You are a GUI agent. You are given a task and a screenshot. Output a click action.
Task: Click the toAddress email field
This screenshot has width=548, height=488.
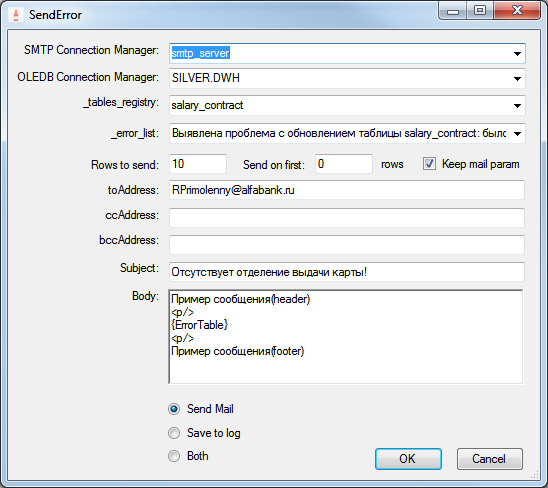pyautogui.click(x=347, y=190)
